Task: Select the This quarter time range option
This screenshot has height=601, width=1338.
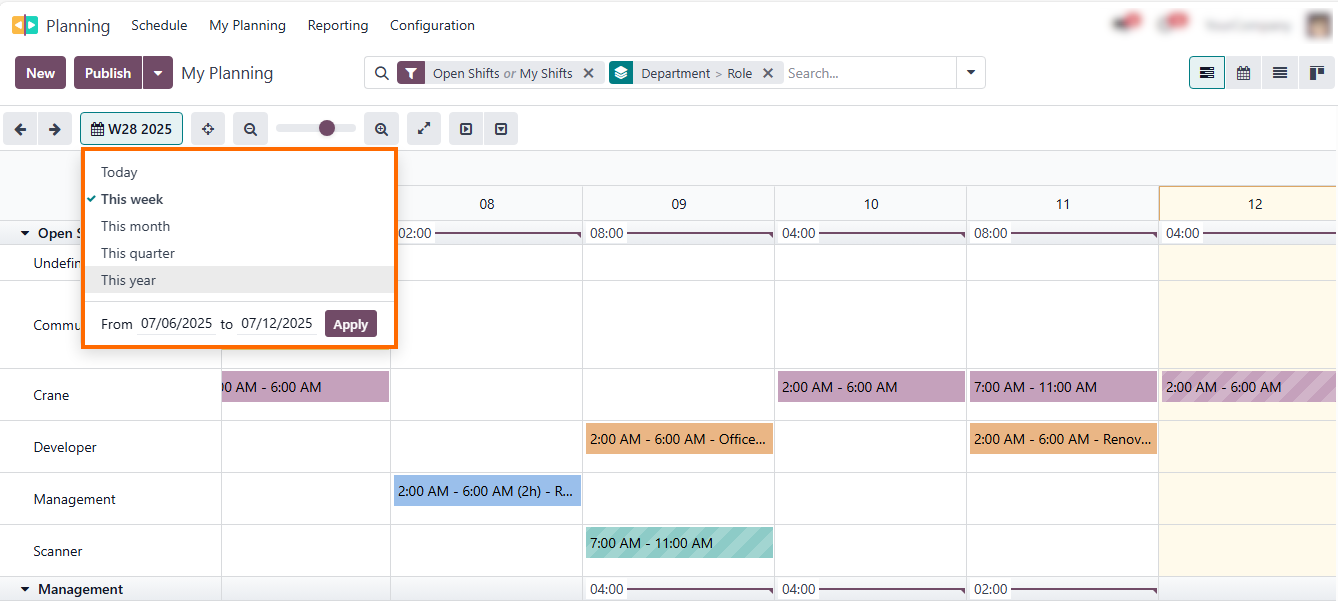Action: 139,252
